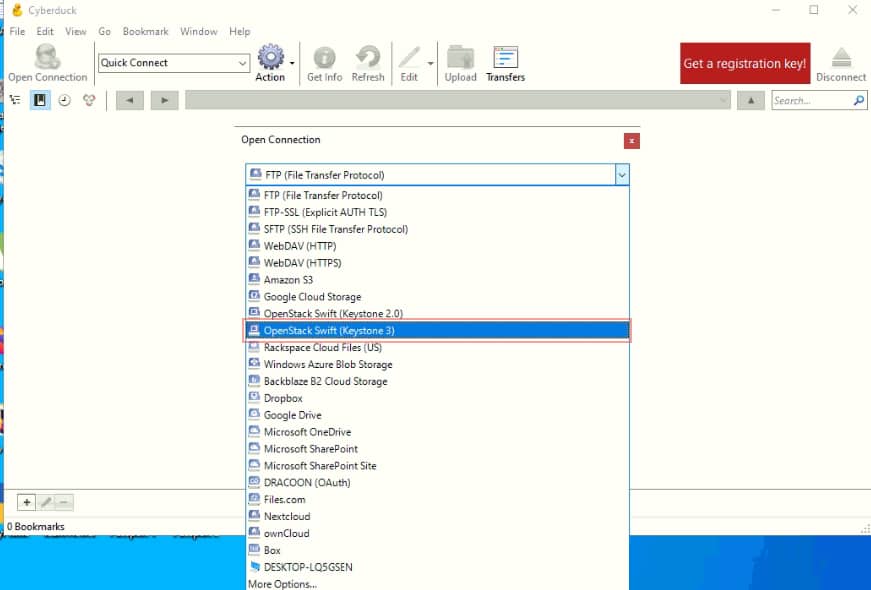
Task: Open the Transfers window icon
Action: (x=505, y=58)
